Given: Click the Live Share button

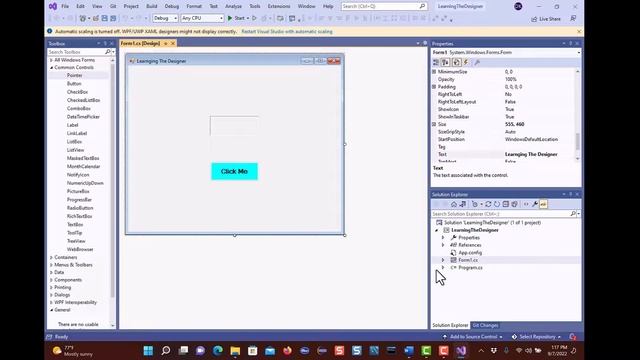Looking at the screenshot, I should (x=546, y=19).
